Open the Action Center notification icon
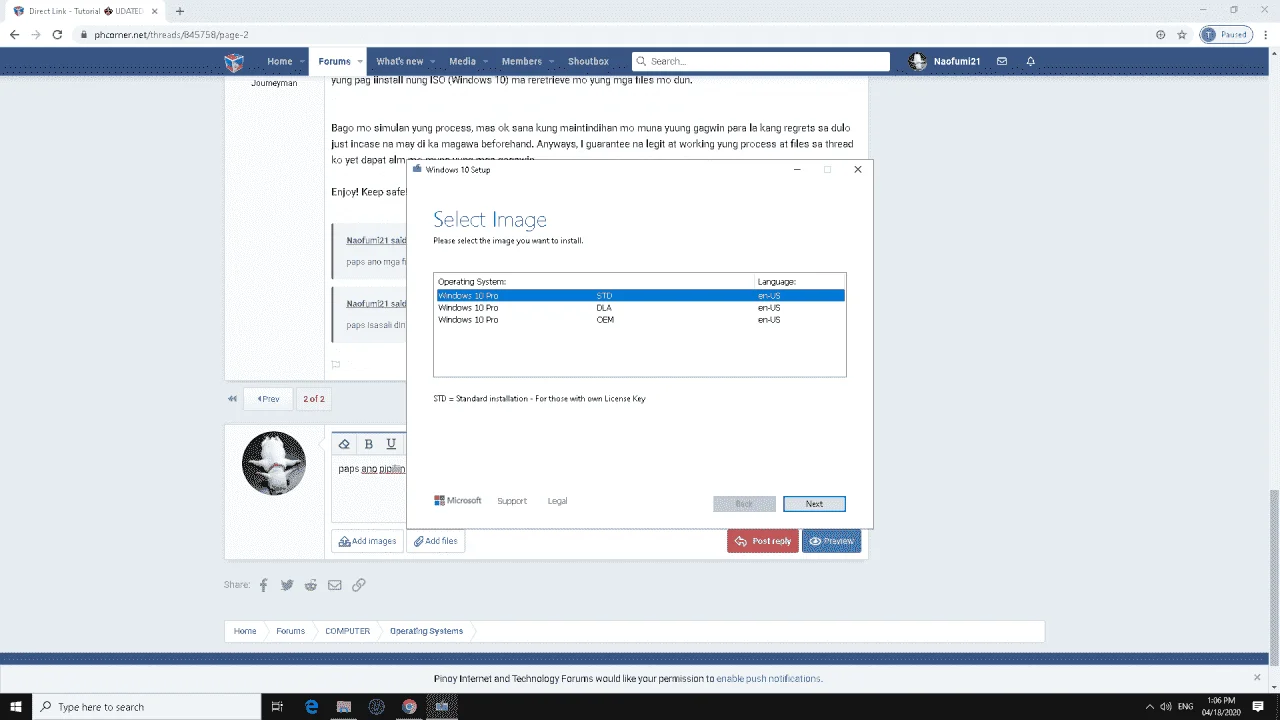 1258,707
